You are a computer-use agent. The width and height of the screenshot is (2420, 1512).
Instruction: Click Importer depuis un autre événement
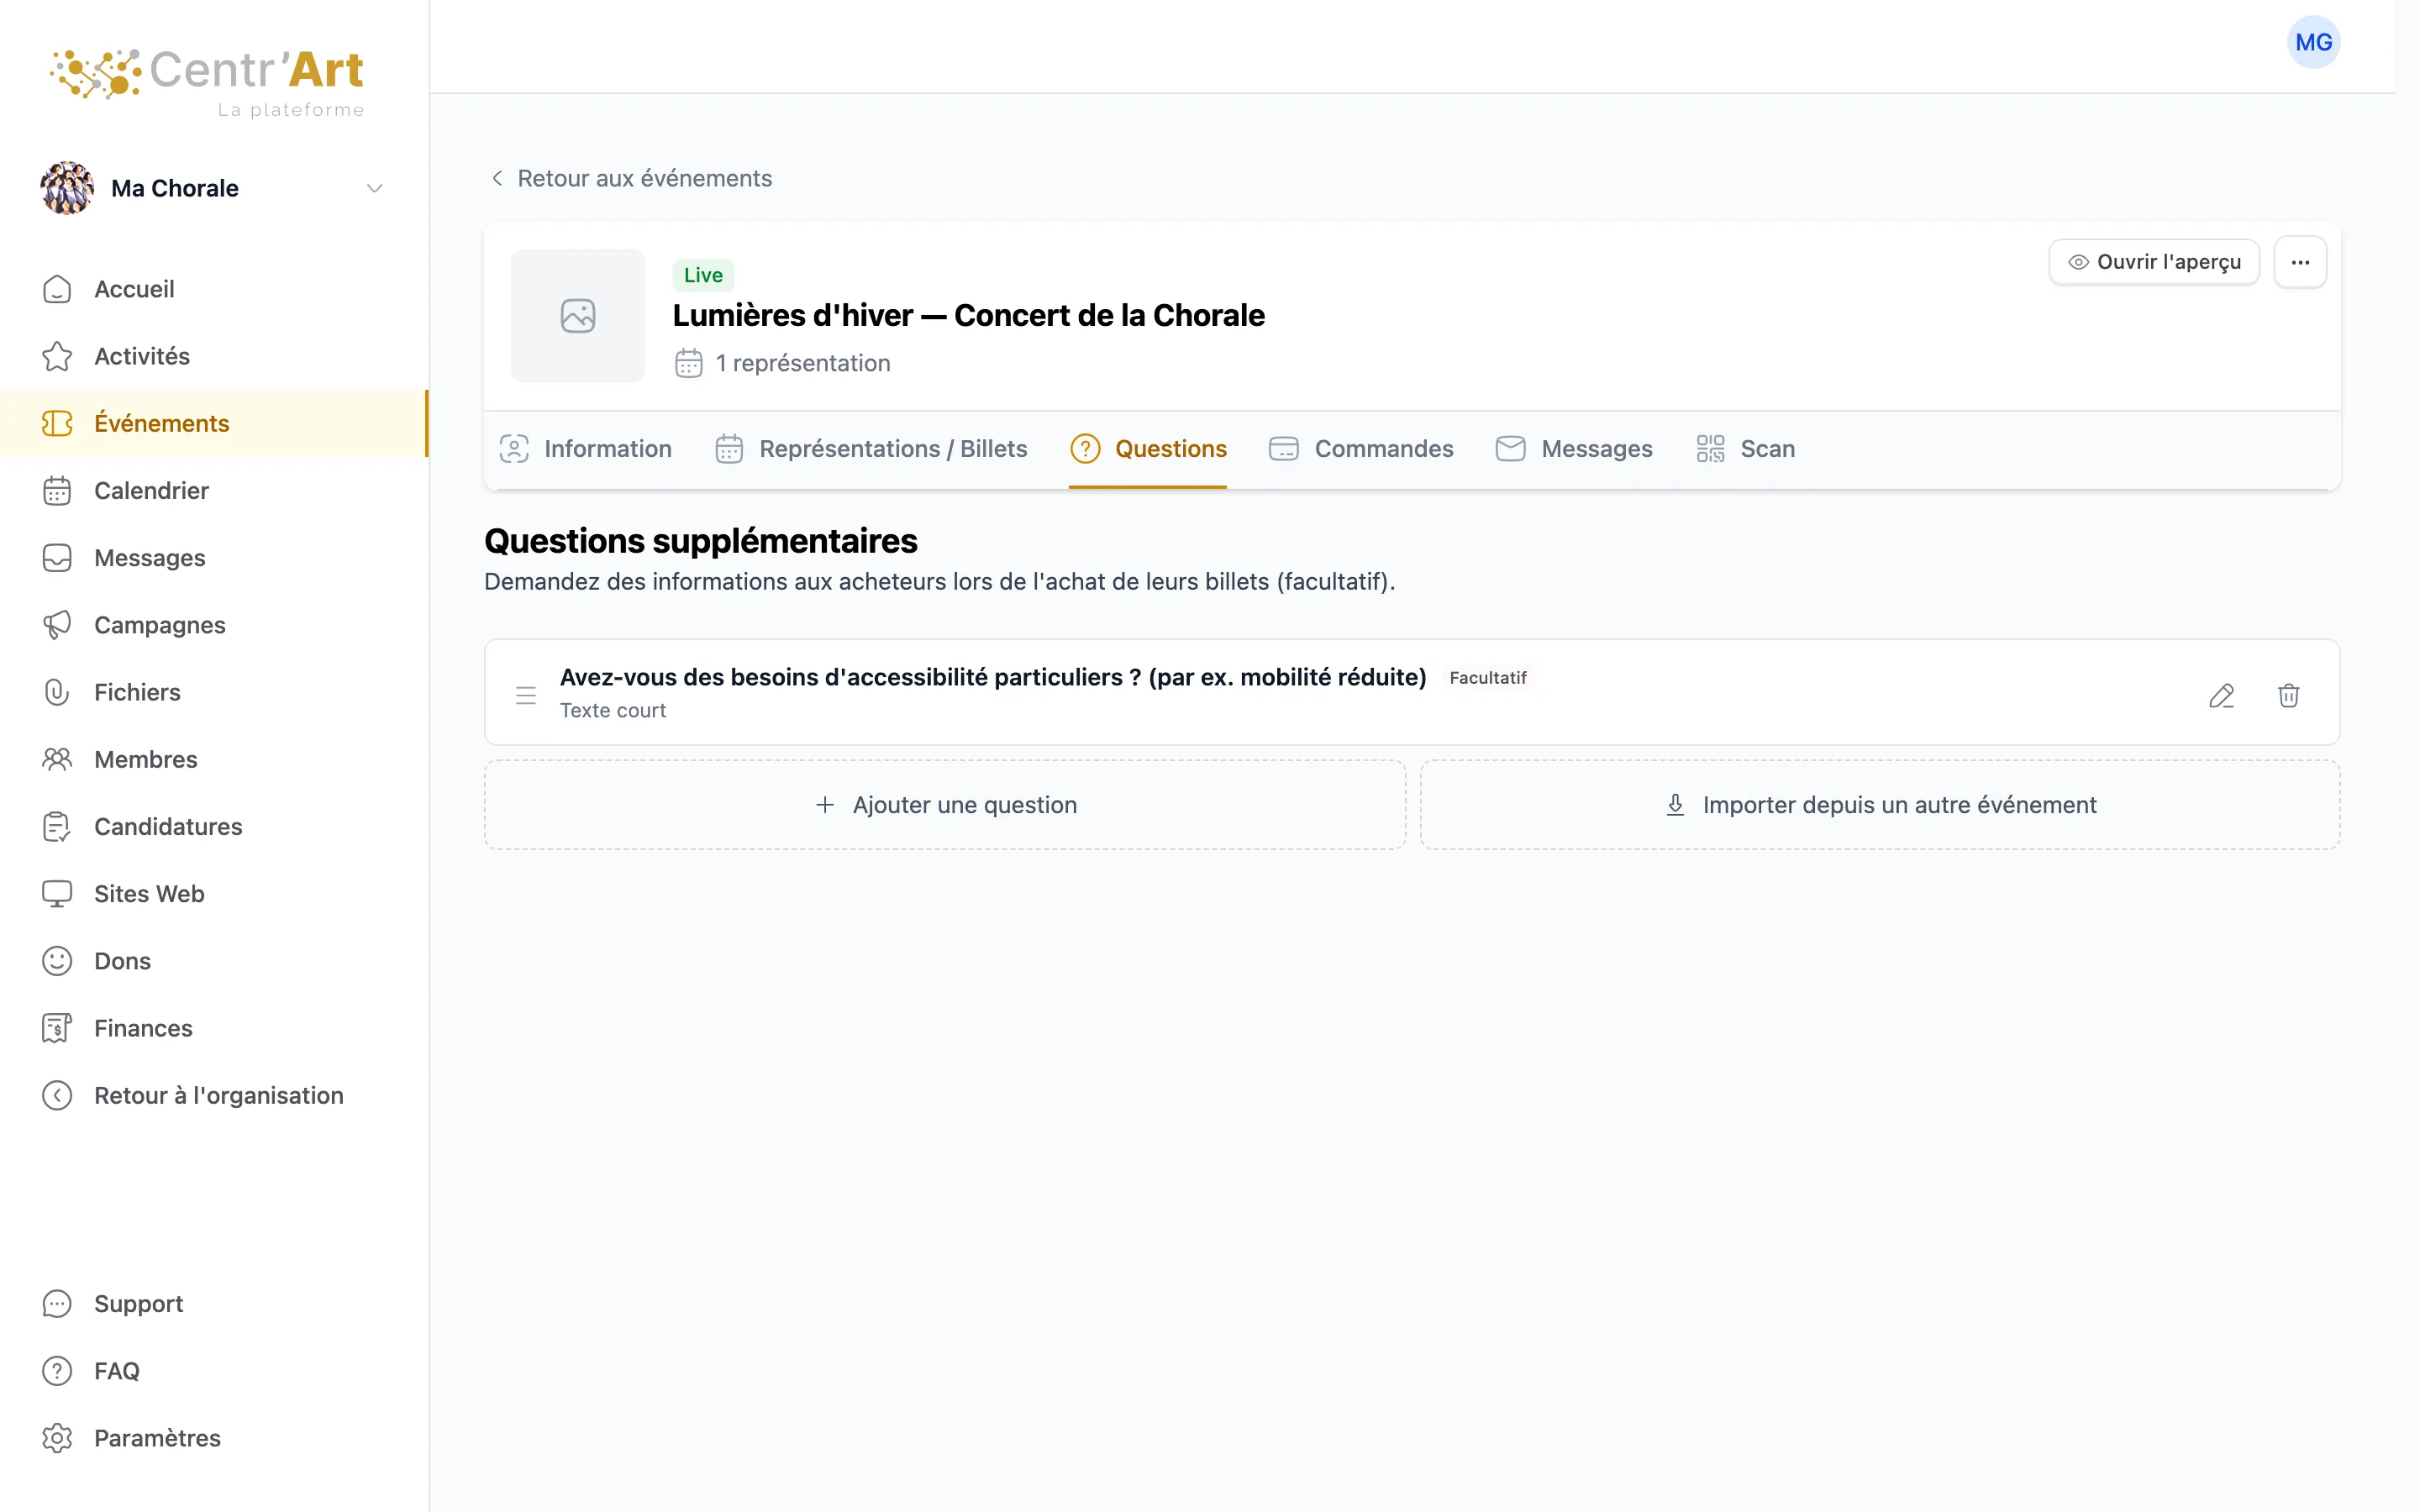[x=1880, y=805]
